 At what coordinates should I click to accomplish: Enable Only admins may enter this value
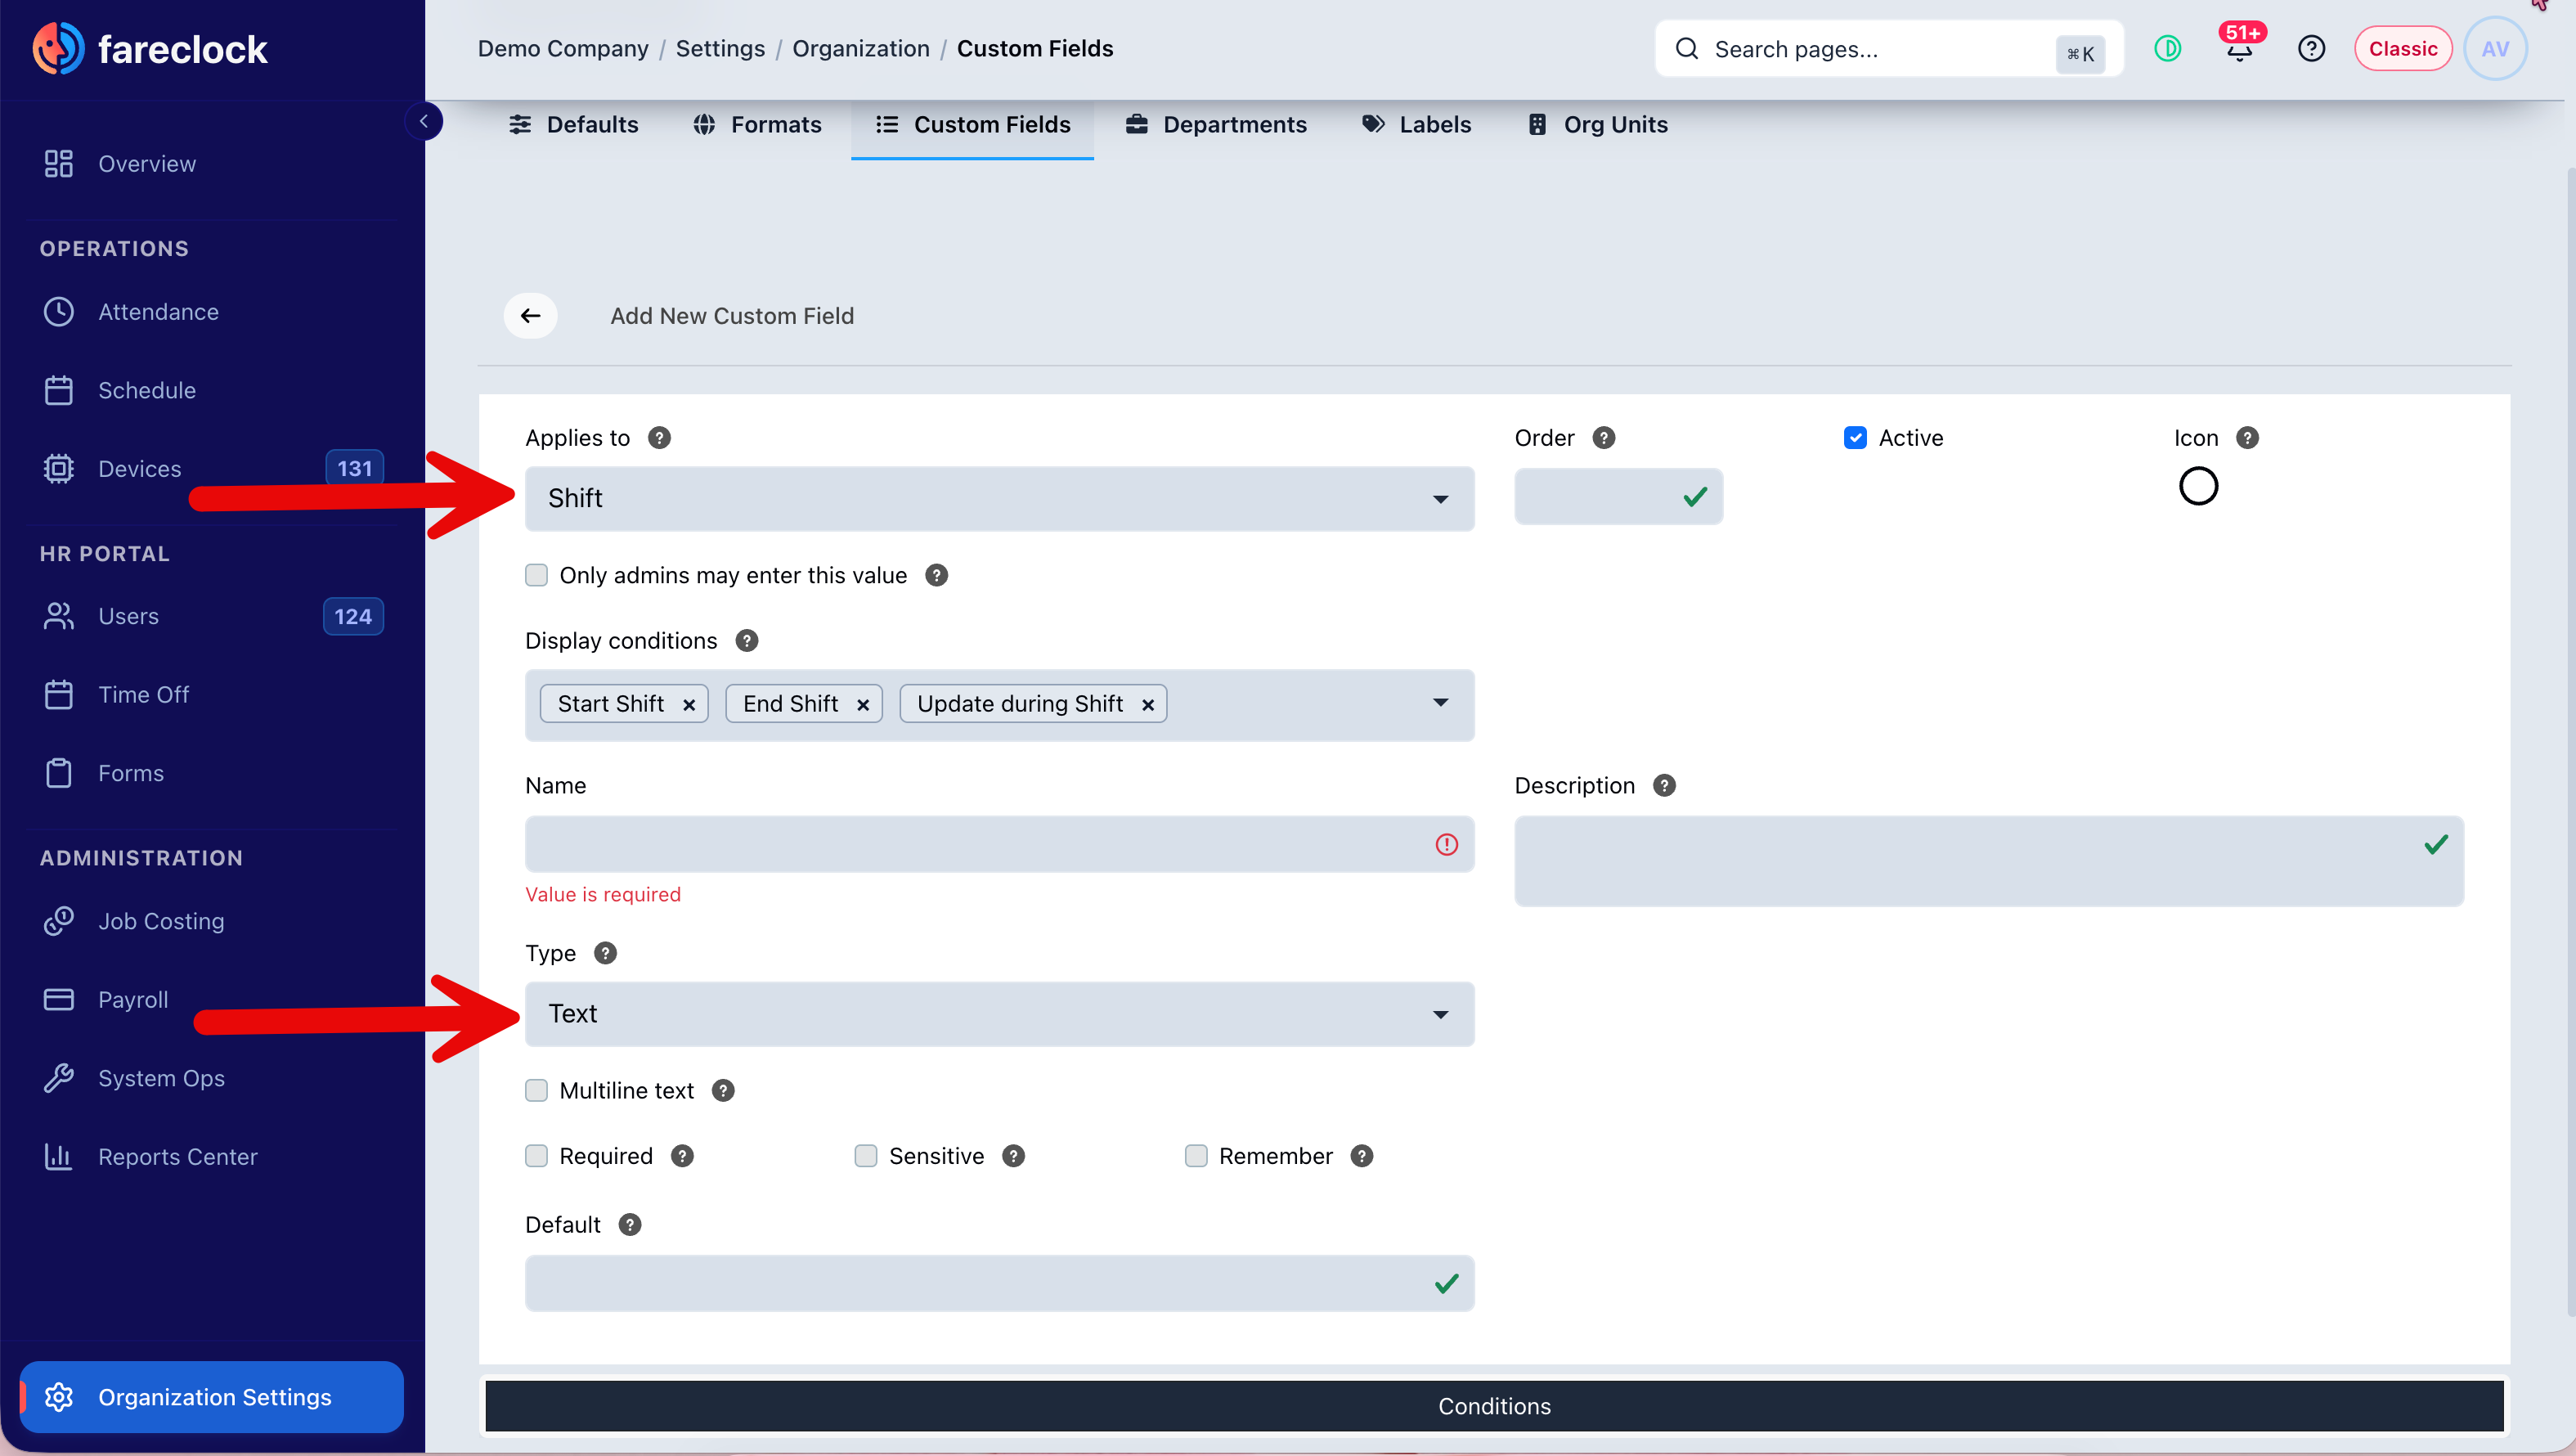point(537,575)
